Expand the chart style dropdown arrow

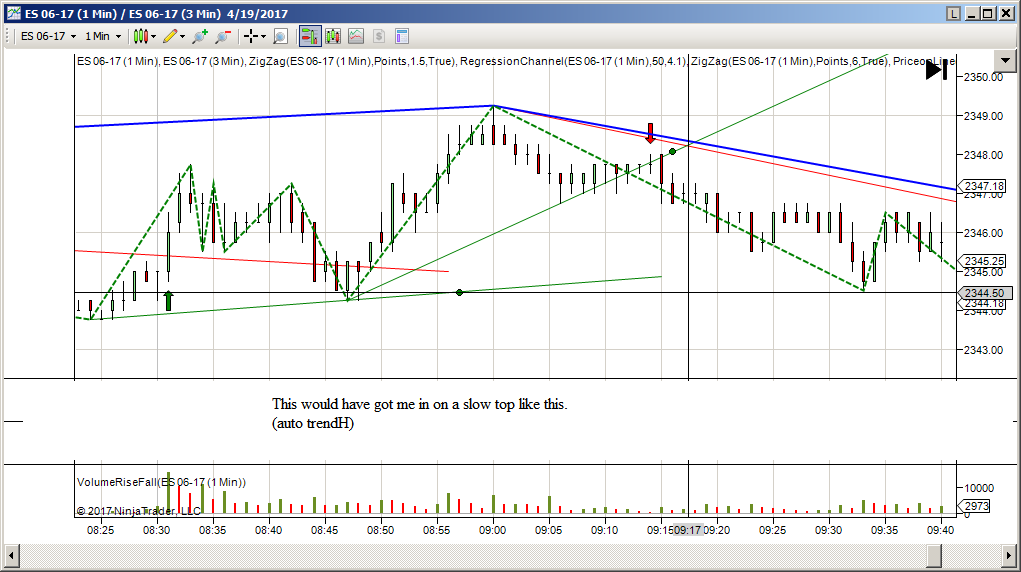click(x=154, y=36)
